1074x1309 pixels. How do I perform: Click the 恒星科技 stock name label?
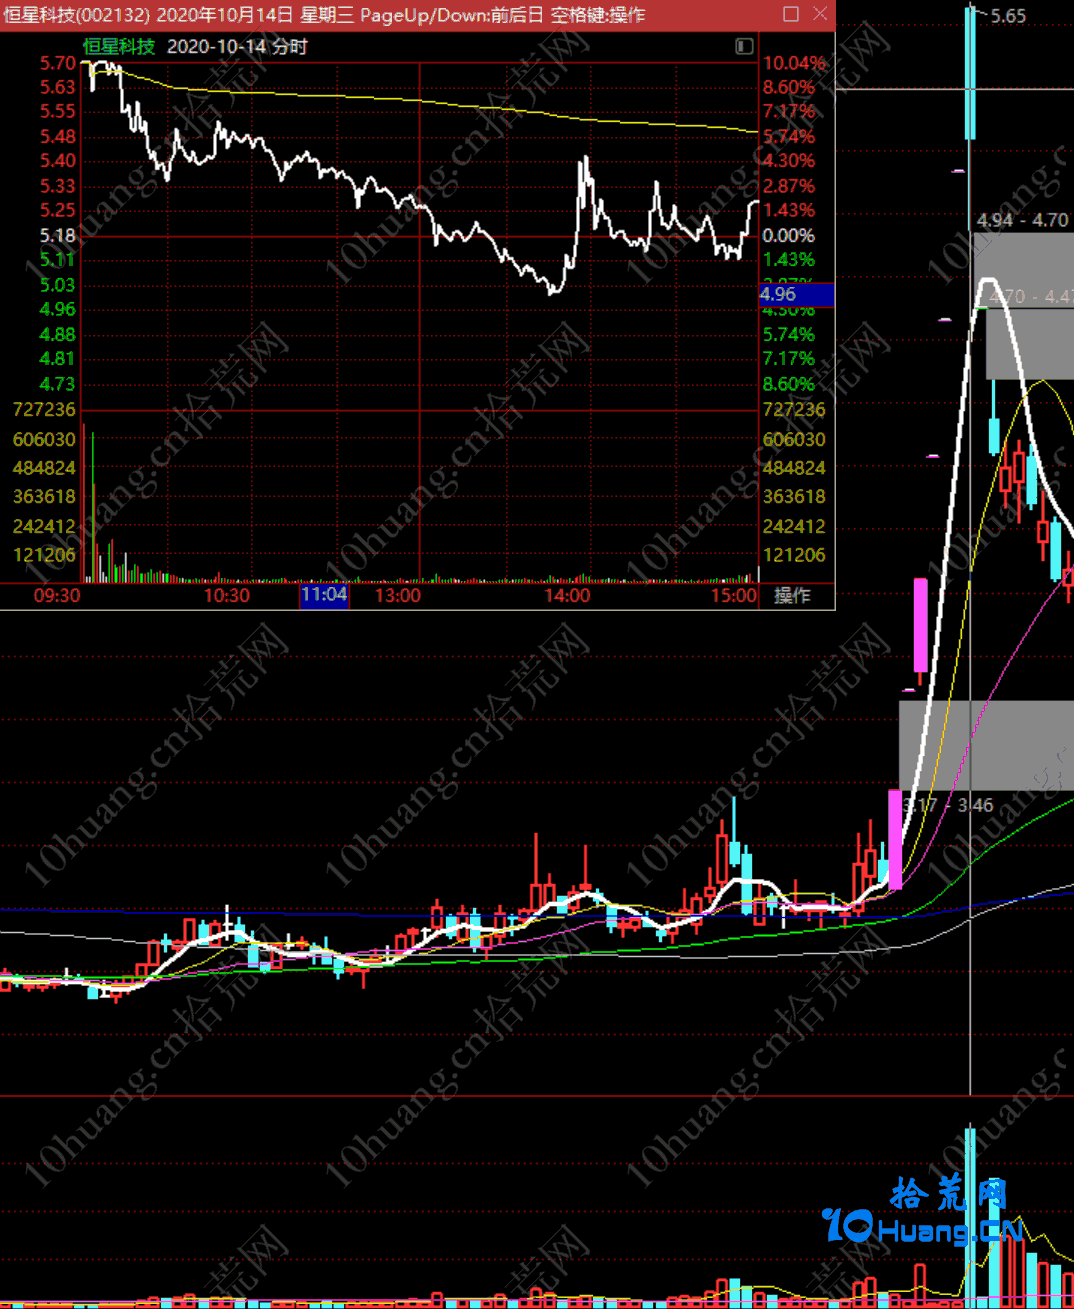coord(119,46)
